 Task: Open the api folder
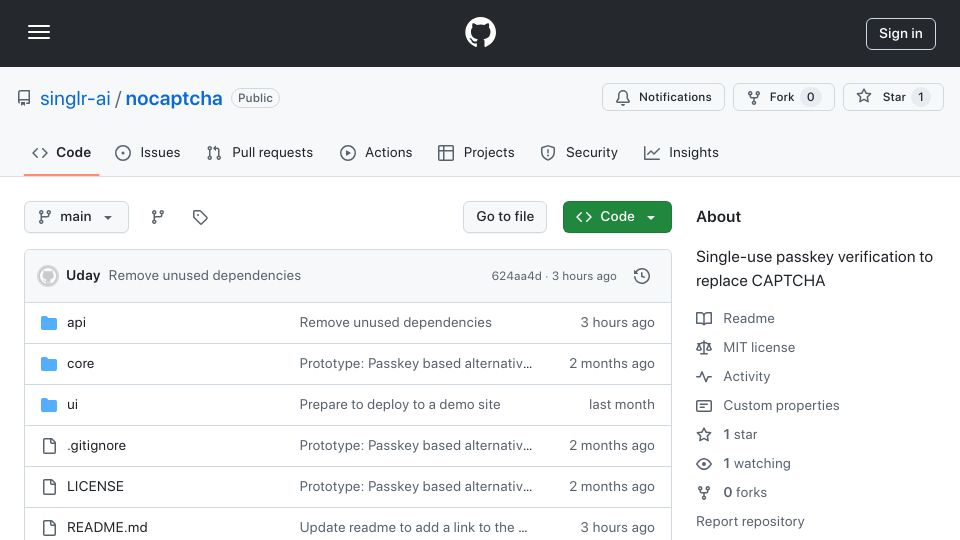77,323
